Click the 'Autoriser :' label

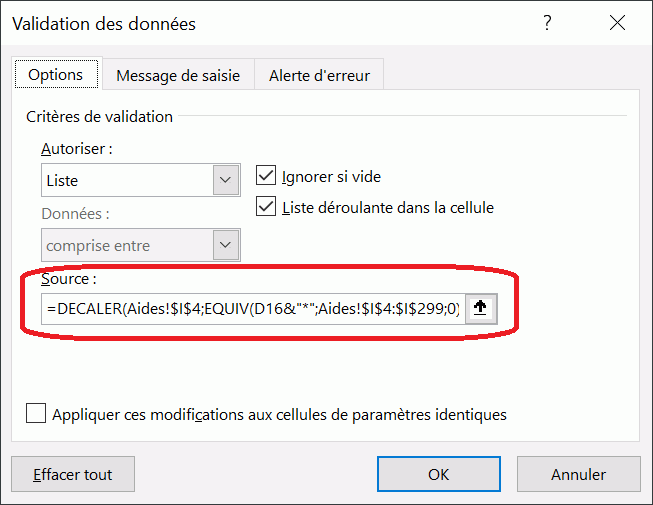[77, 149]
